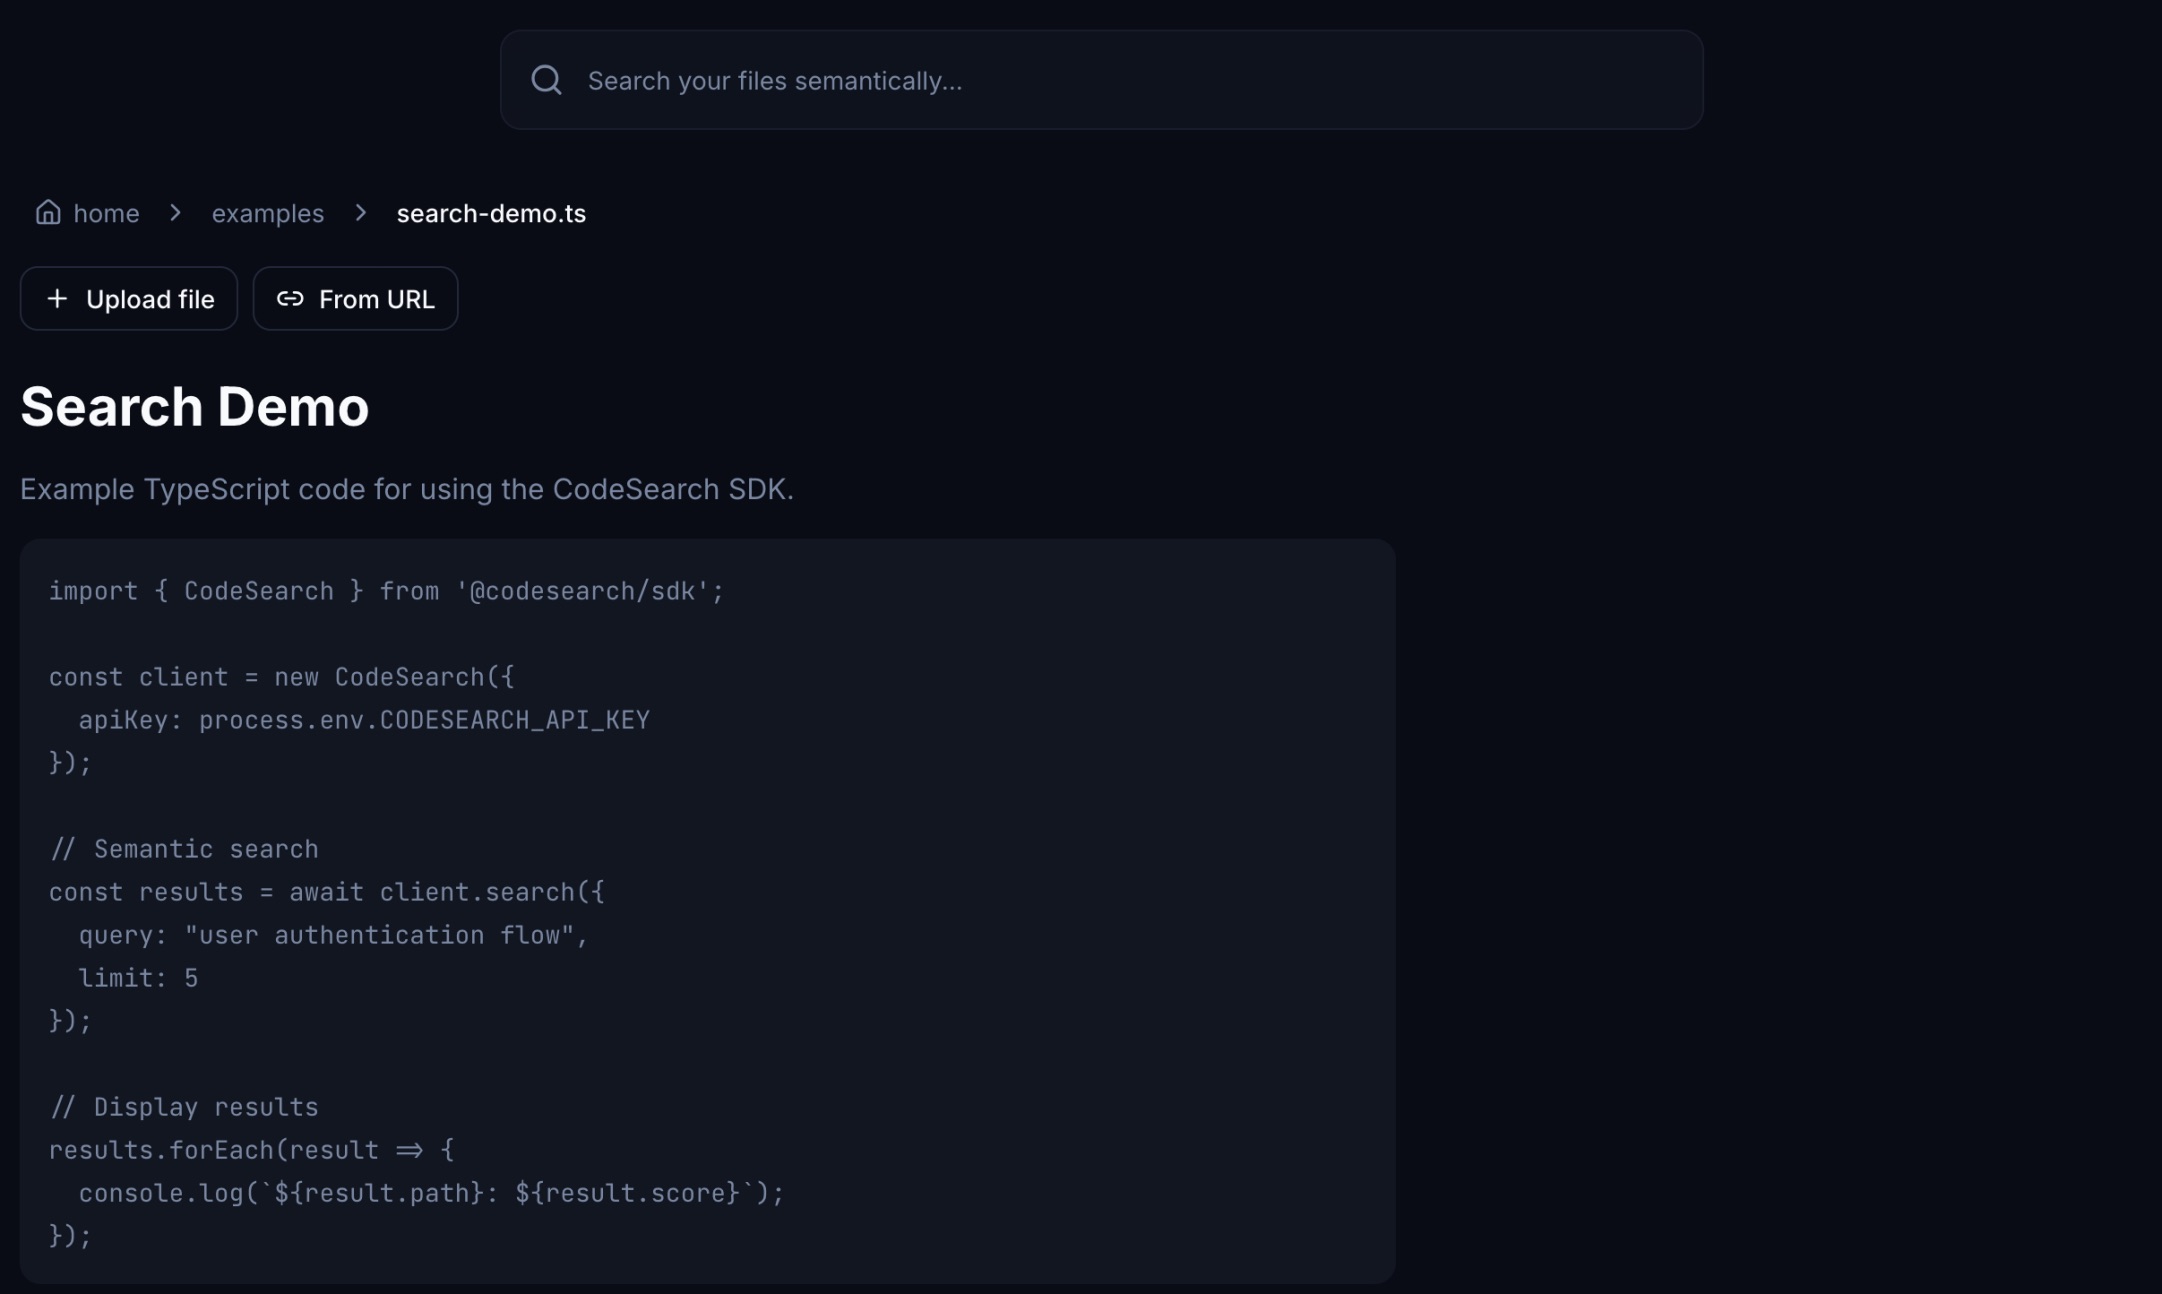Click the Semantic search comment line
Image resolution: width=2162 pixels, height=1294 pixels.
[x=184, y=849]
